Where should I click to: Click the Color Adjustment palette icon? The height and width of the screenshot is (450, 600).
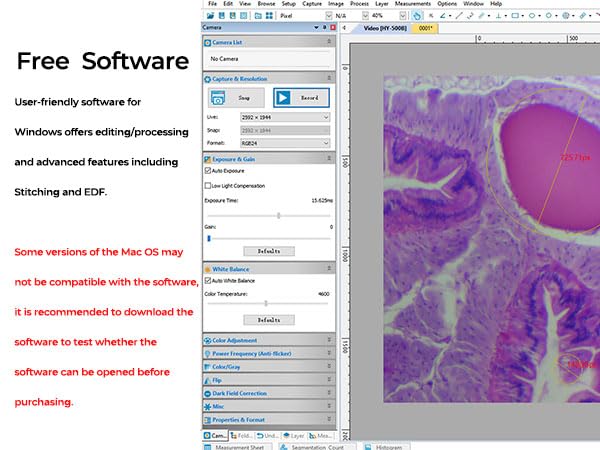pos(207,340)
